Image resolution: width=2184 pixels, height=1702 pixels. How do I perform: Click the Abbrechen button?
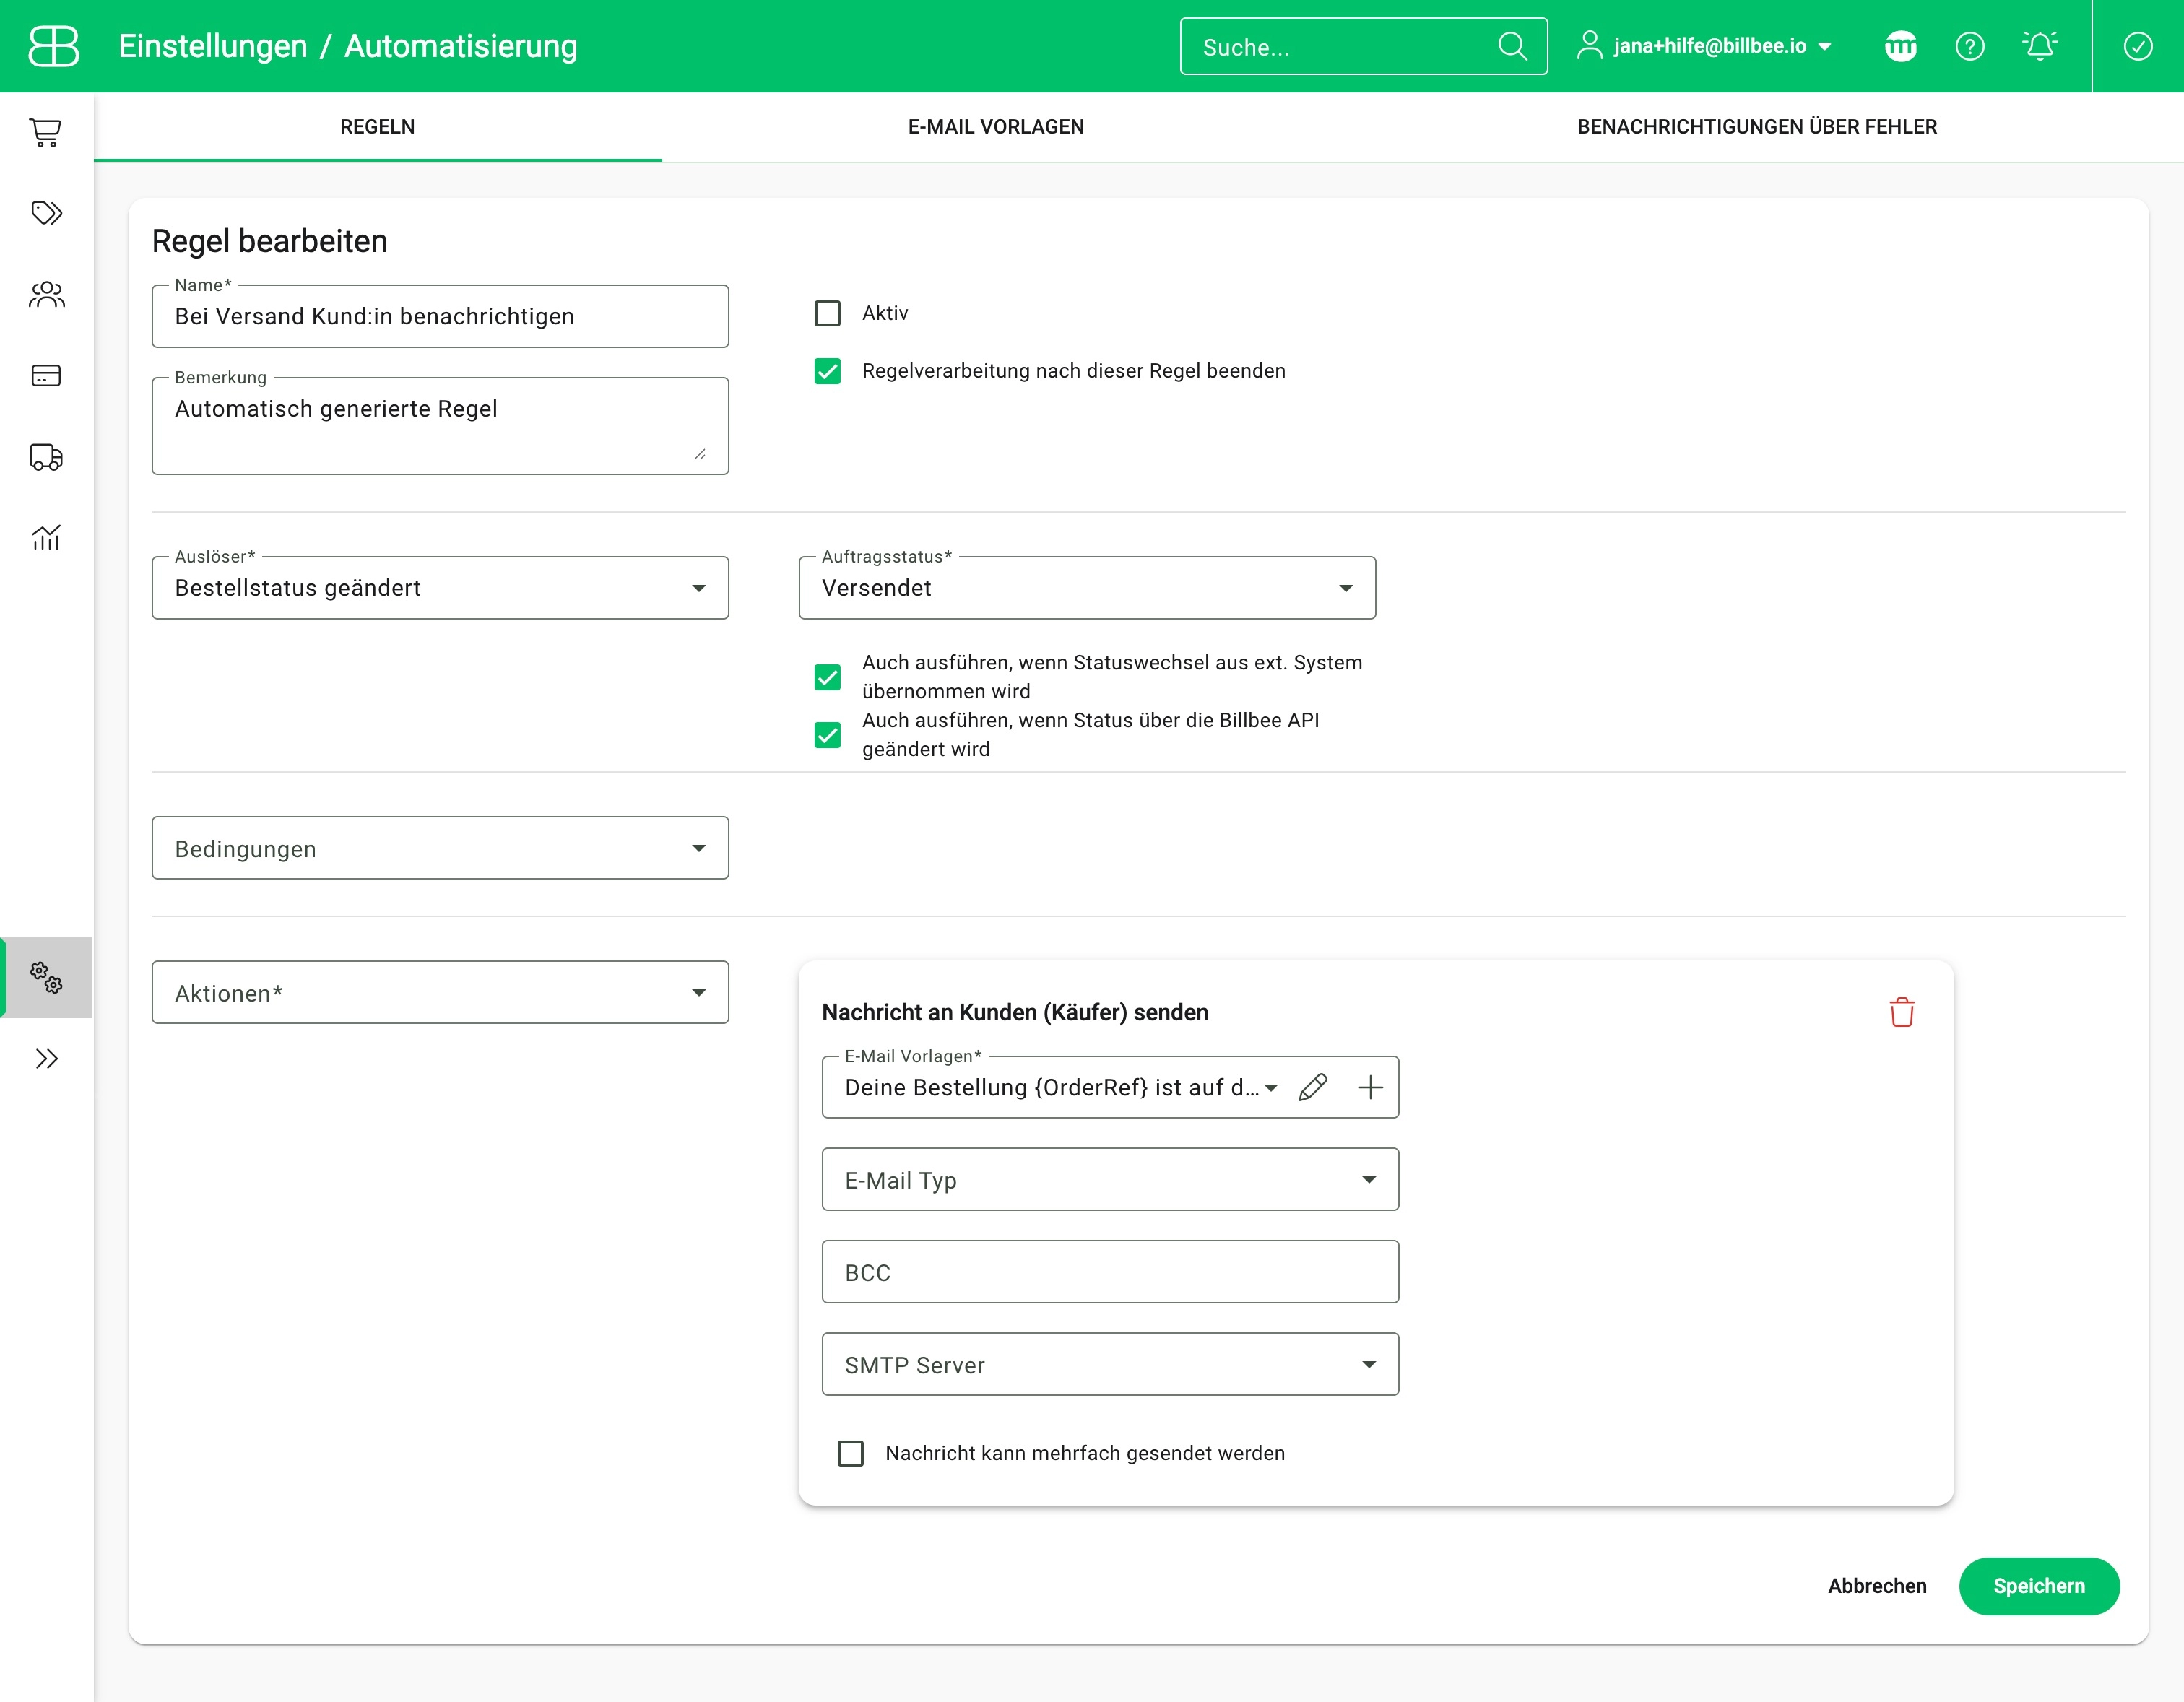tap(1877, 1586)
